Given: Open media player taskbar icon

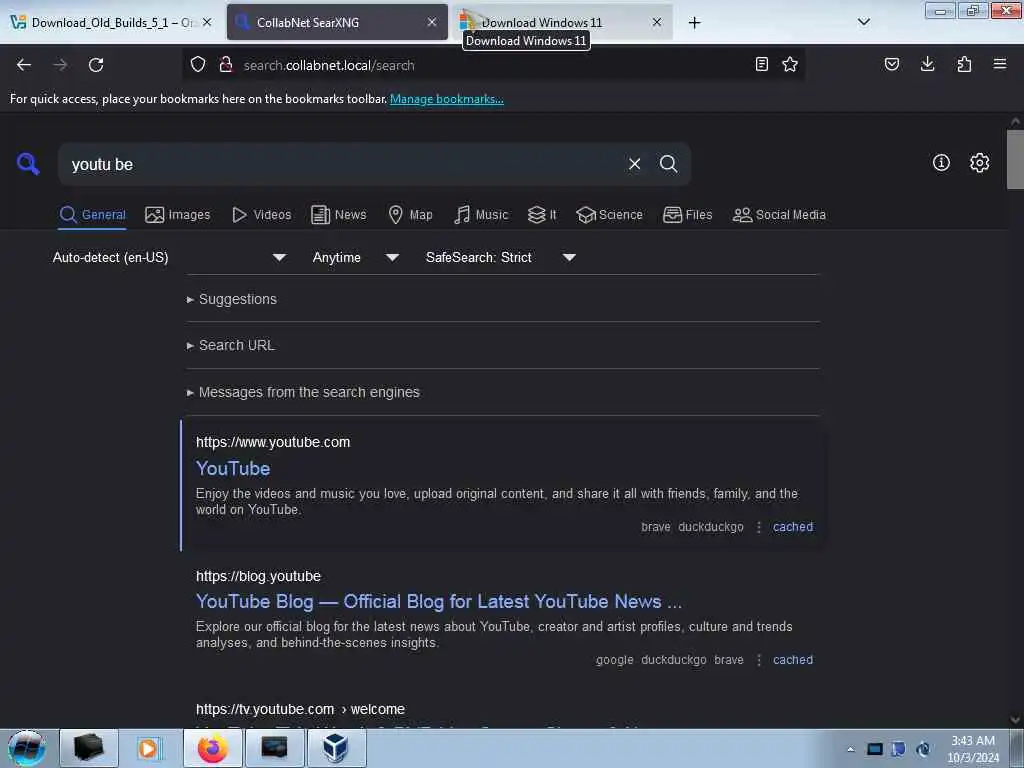Looking at the screenshot, I should pos(148,748).
